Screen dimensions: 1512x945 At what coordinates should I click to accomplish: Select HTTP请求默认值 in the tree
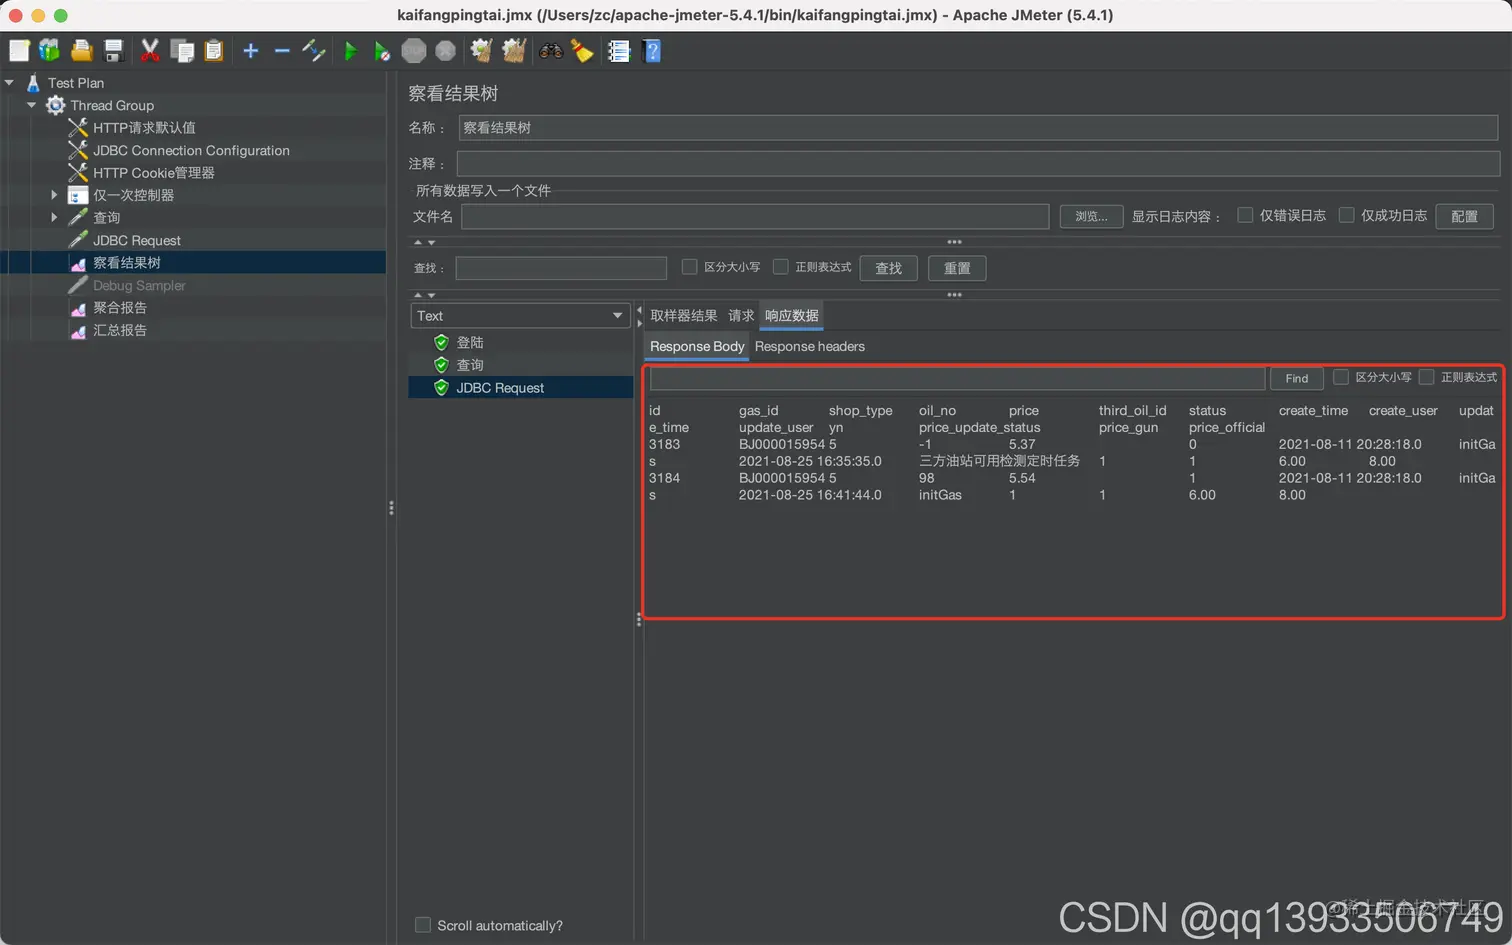click(144, 128)
